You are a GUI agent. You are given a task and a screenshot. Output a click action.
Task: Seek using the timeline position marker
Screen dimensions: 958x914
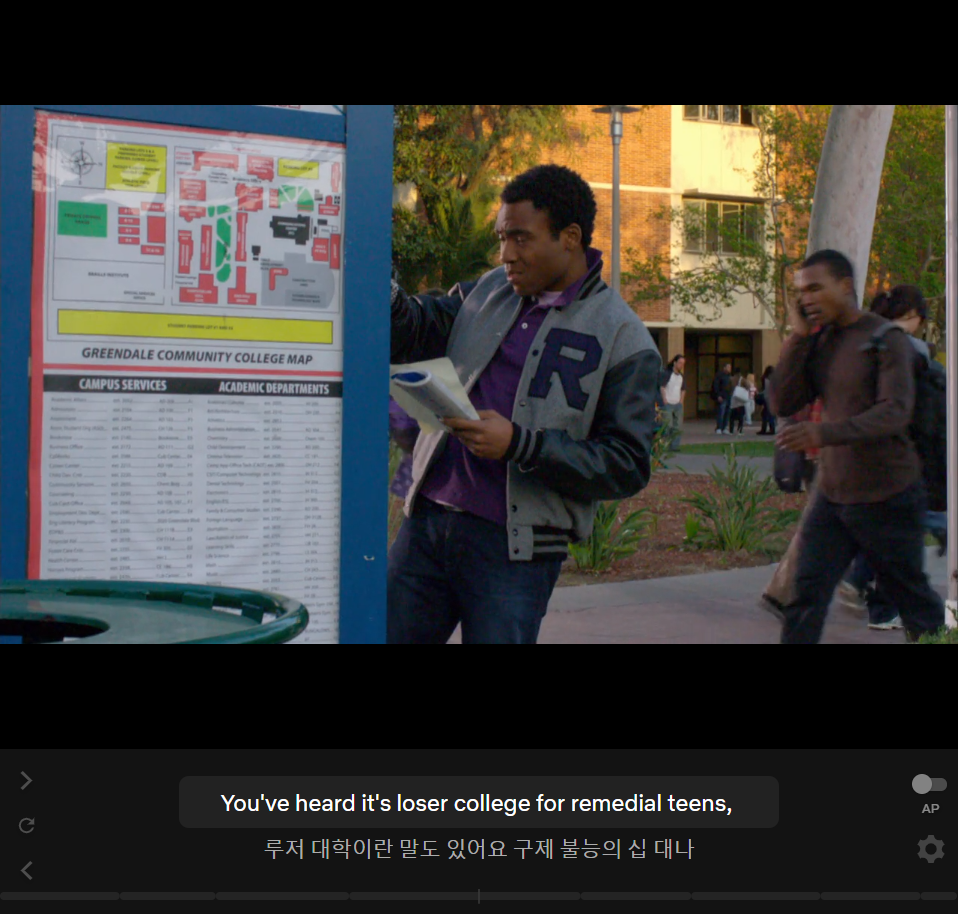coord(479,896)
